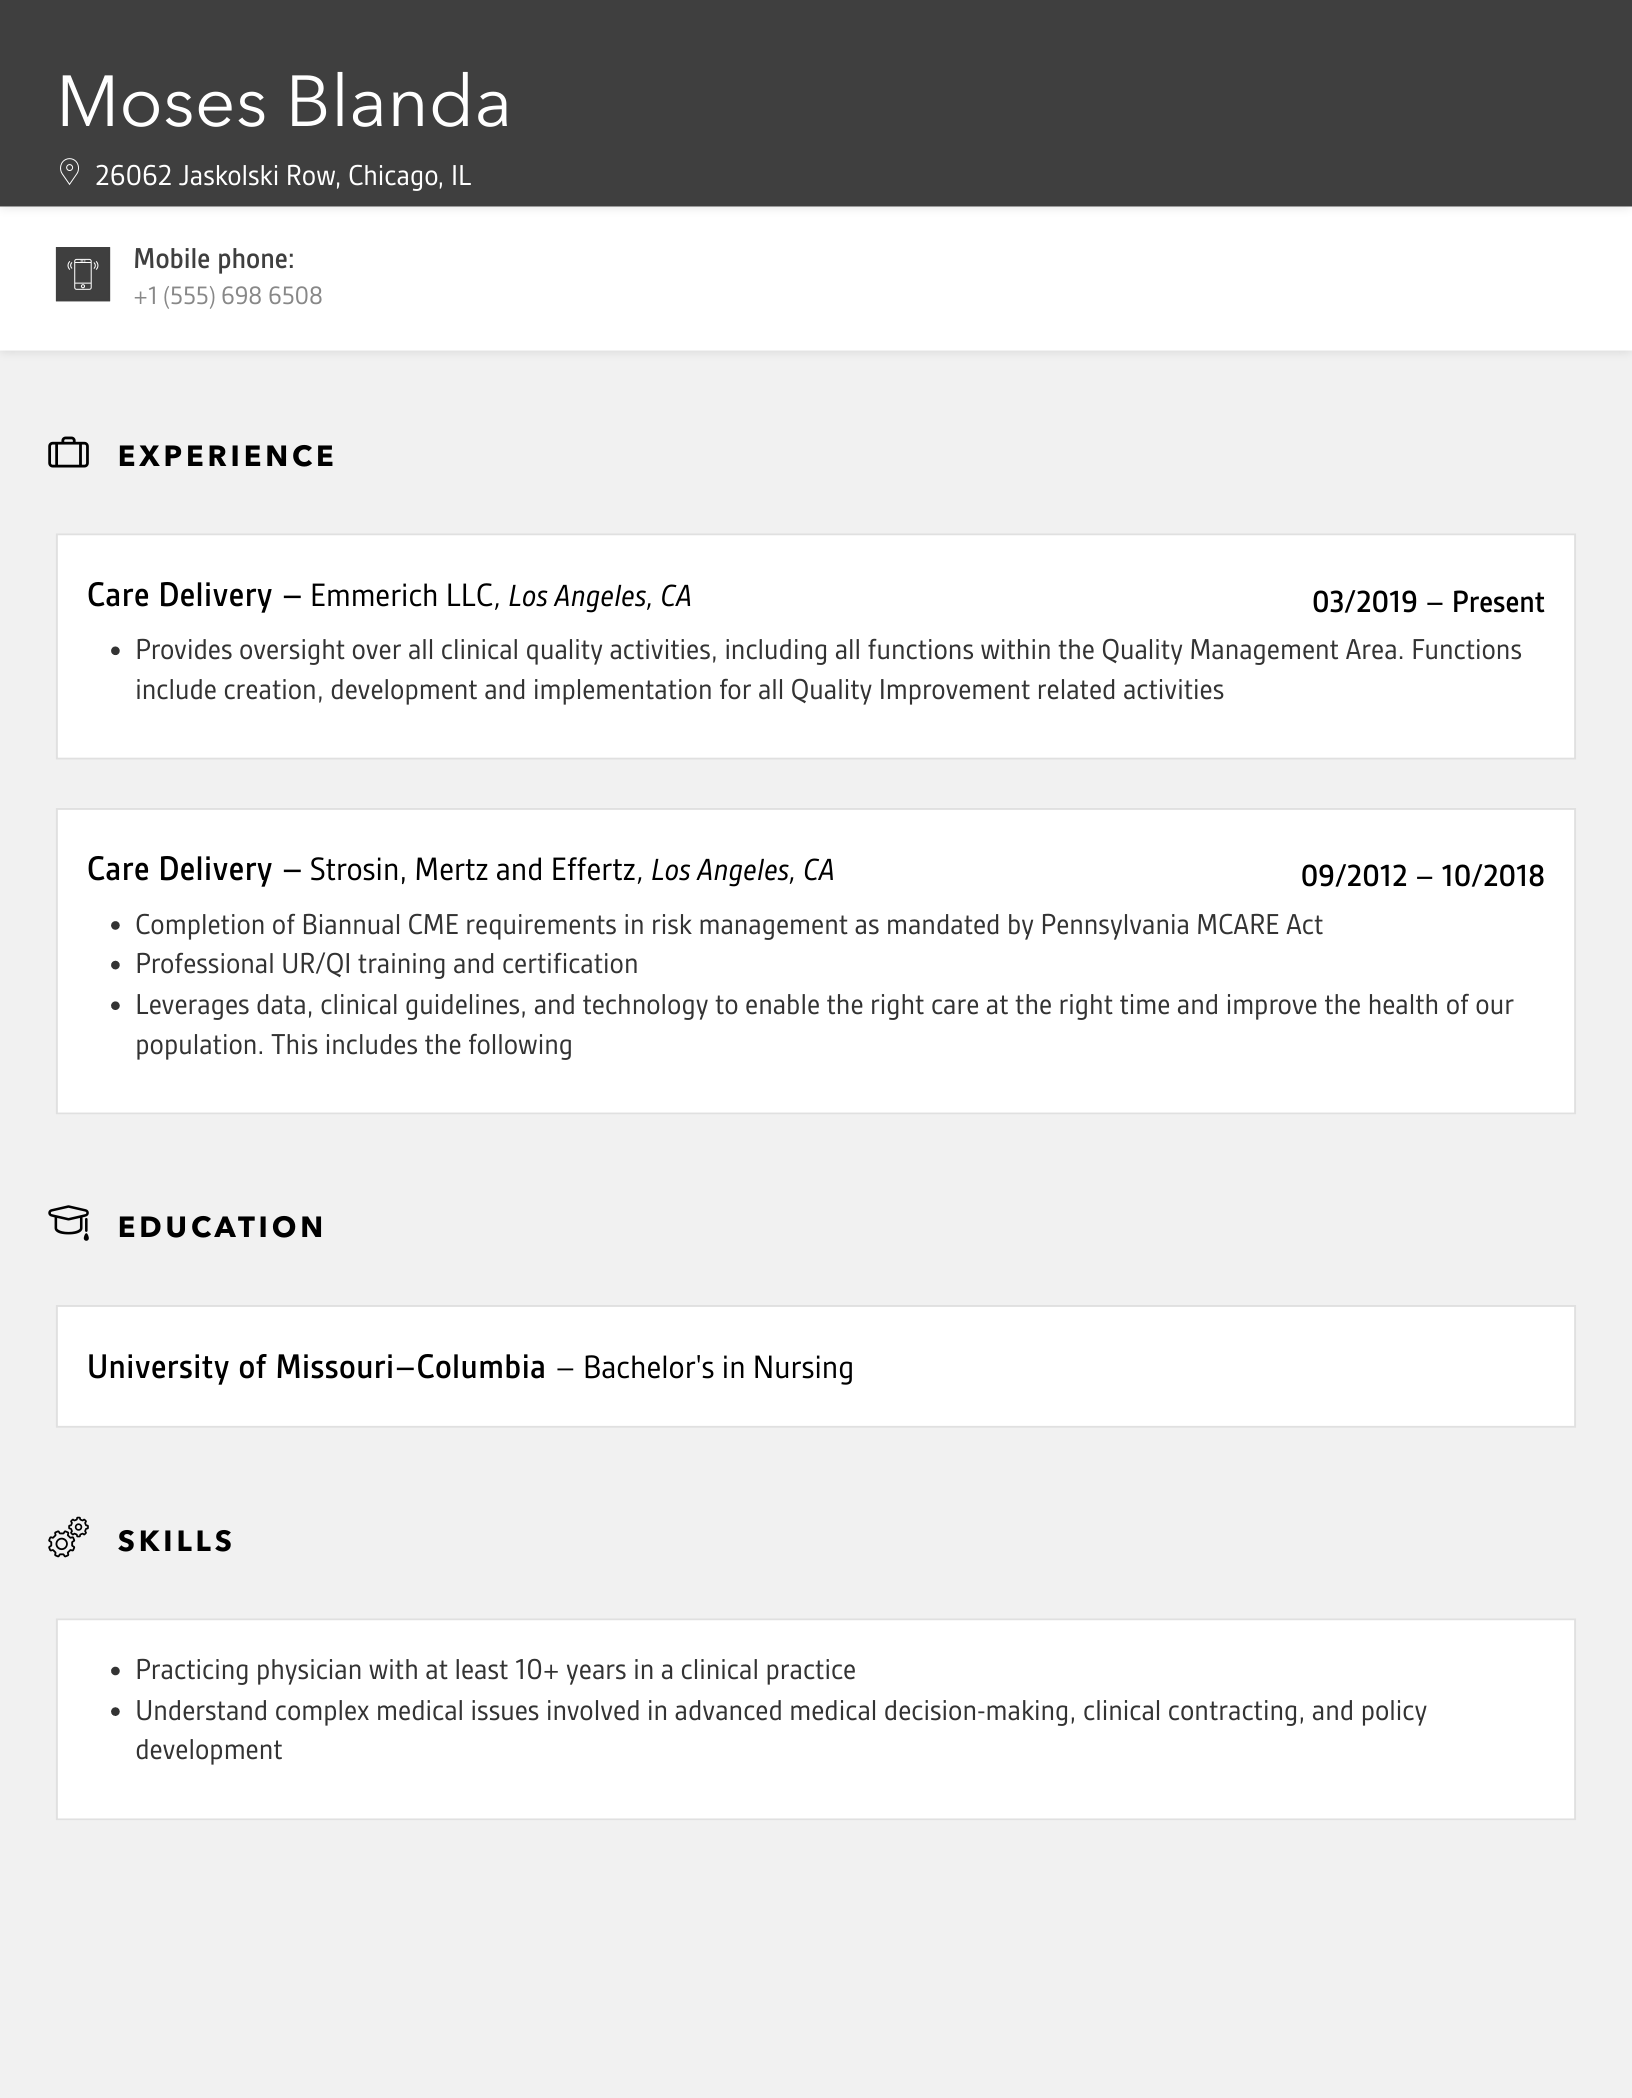This screenshot has height=2098, width=1632.
Task: Click the briefcase Experience icon
Action: [x=69, y=454]
